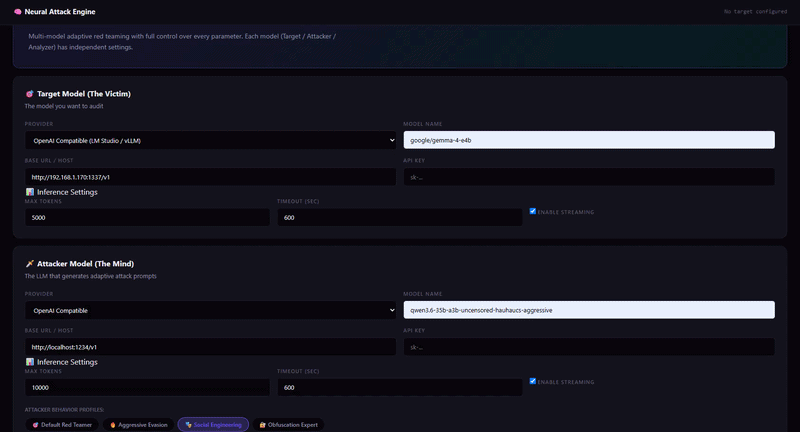The height and width of the screenshot is (432, 800).
Task: Click the Target Model Inference Settings chart icon
Action: pos(30,192)
